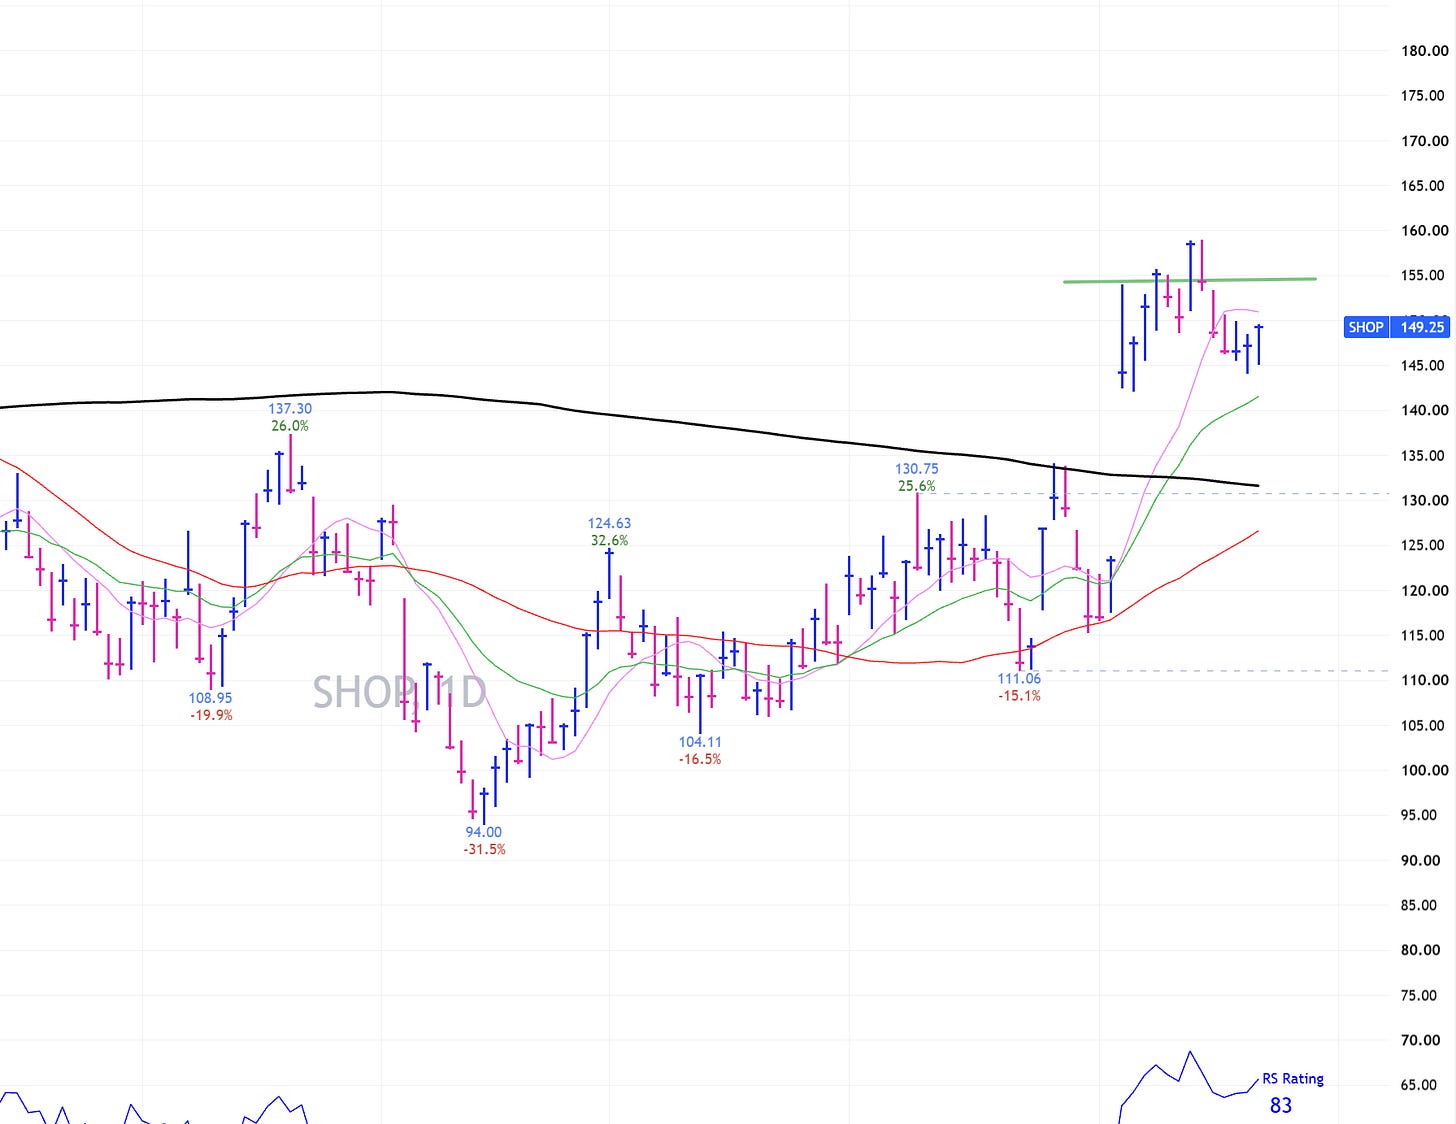This screenshot has width=1456, height=1124.
Task: Click the 94.00 swing low label
Action: point(483,832)
